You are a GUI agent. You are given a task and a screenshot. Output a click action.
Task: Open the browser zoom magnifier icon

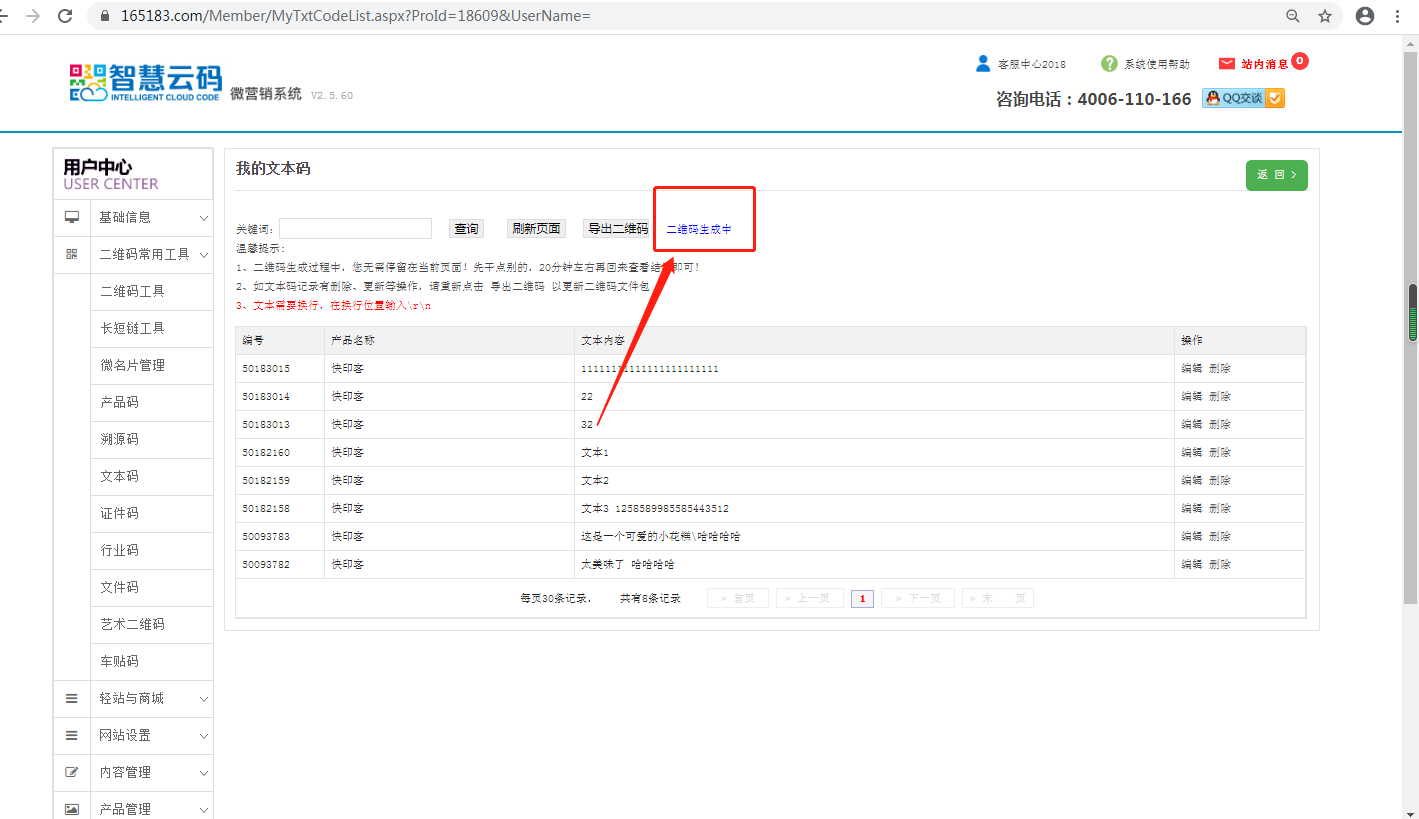click(1293, 16)
